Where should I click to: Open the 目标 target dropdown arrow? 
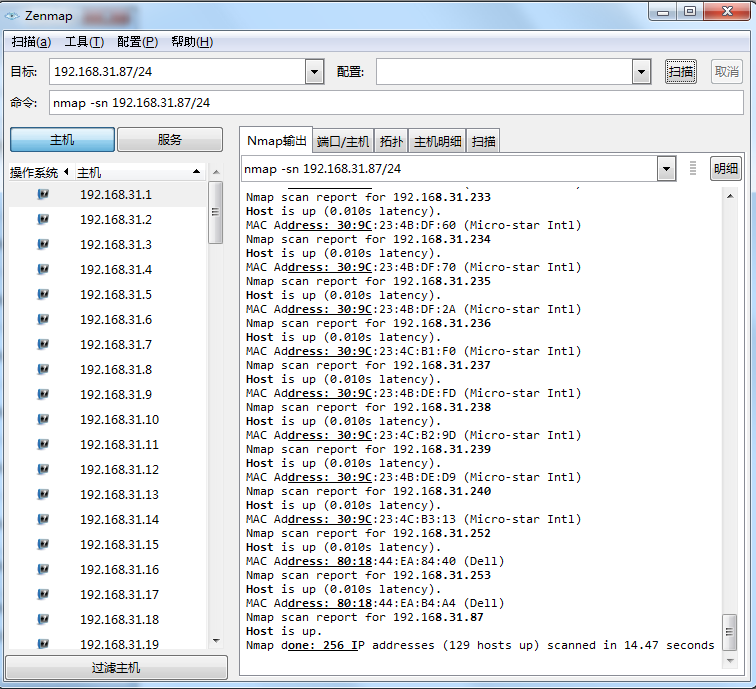pyautogui.click(x=314, y=72)
